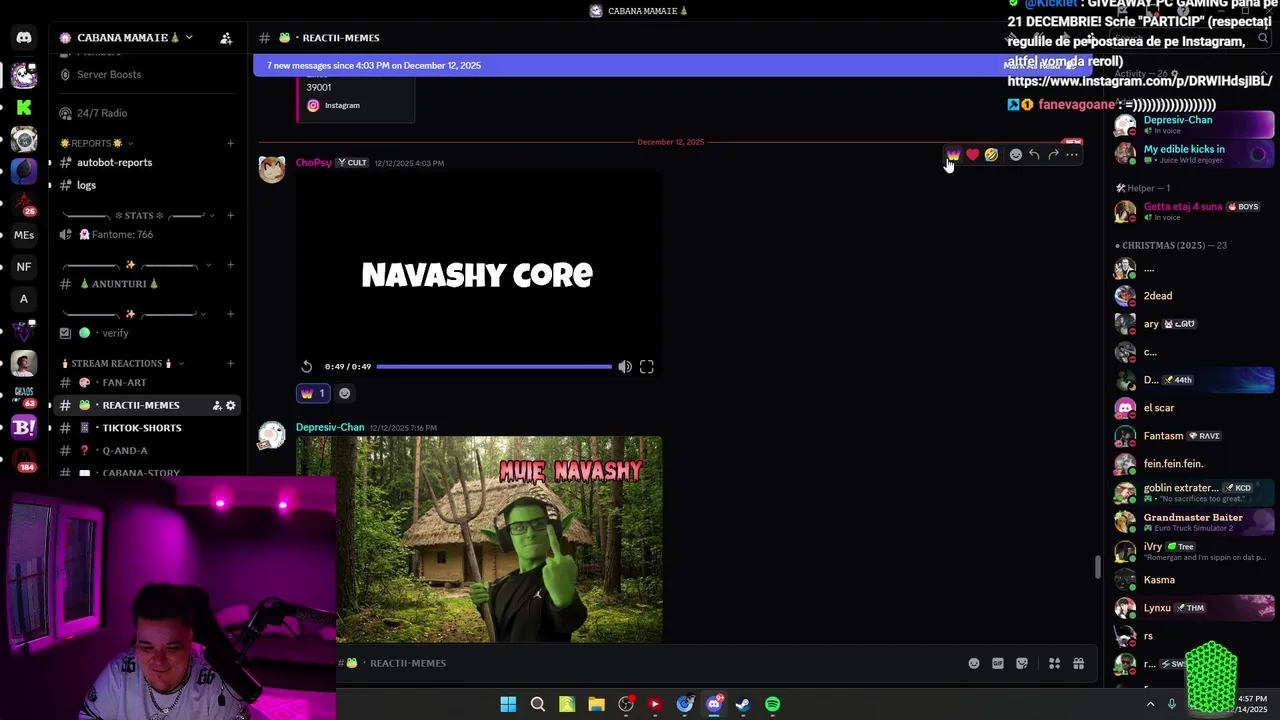
Task: Open the NF server icon
Action: click(x=24, y=267)
